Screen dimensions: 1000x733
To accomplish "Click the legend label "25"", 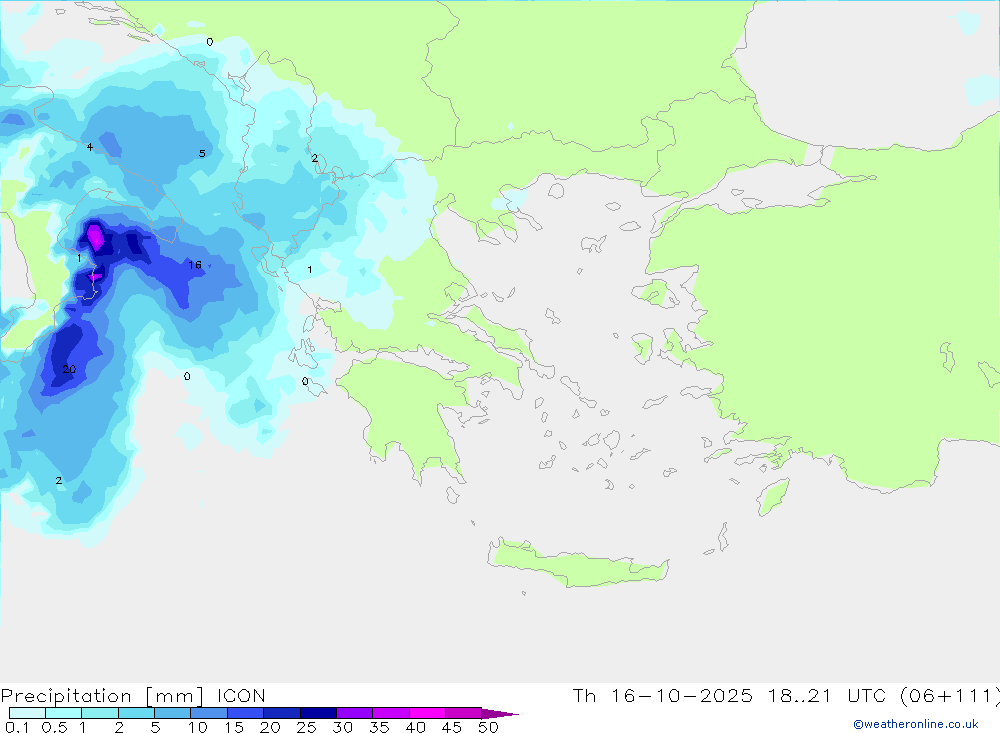I will click(307, 727).
